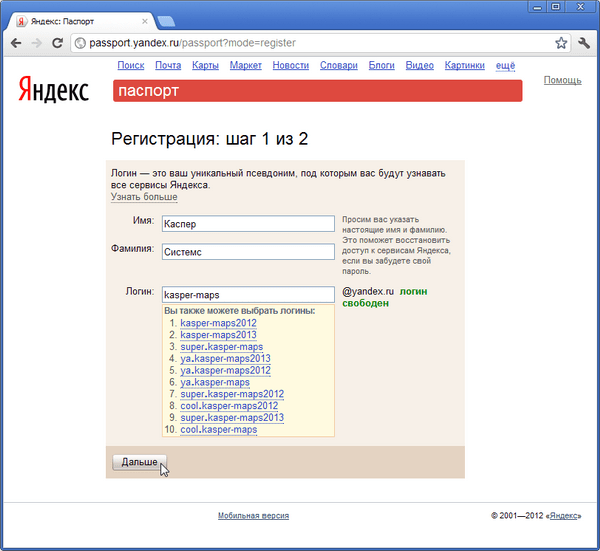Choose suggested login cool.kasper-maps2012
The height and width of the screenshot is (551, 600).
point(229,406)
